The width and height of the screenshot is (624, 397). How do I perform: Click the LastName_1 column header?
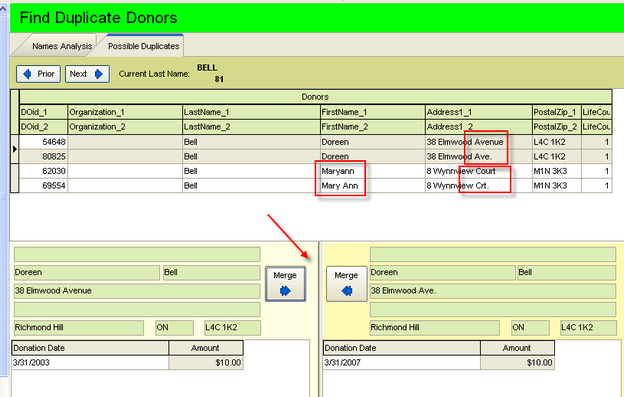click(x=251, y=112)
